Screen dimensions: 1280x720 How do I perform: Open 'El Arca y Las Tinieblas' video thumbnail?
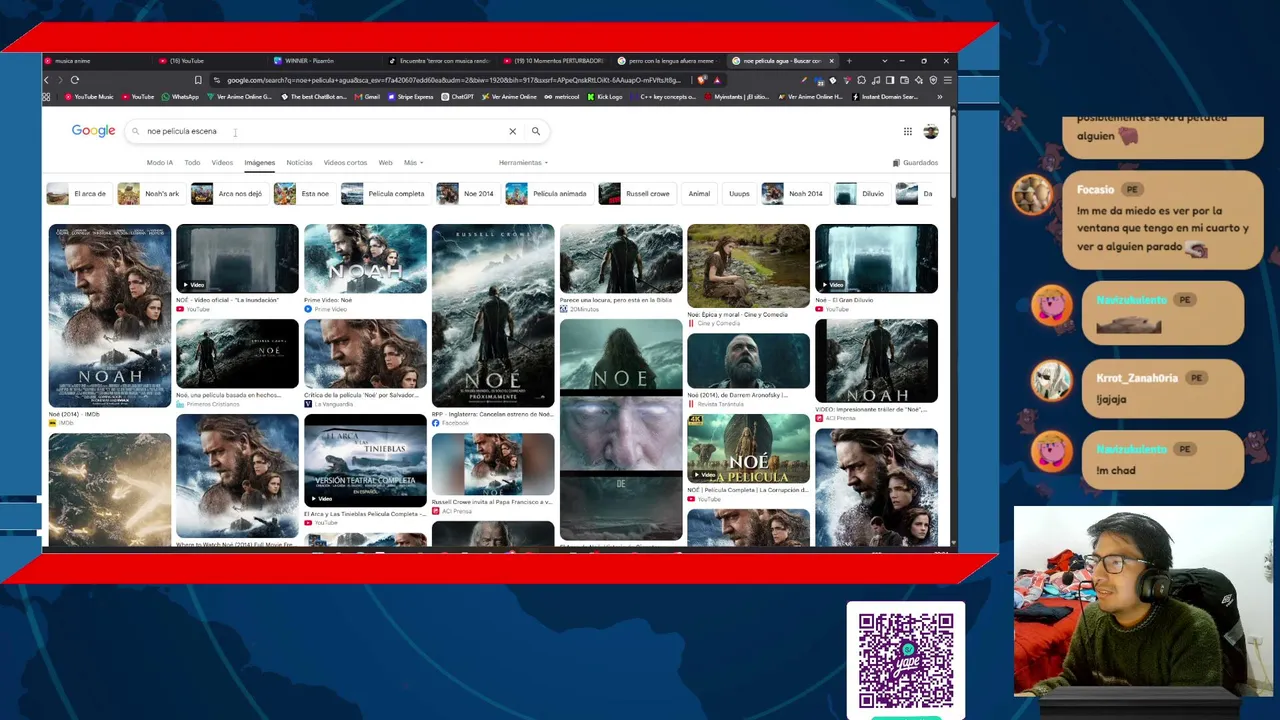365,460
